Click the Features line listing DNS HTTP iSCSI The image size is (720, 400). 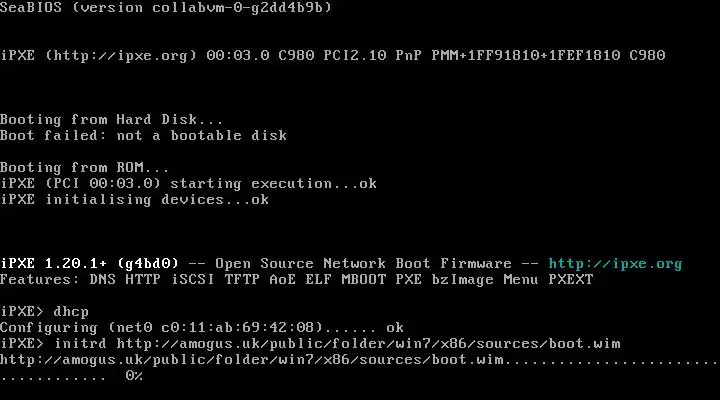[x=297, y=280]
